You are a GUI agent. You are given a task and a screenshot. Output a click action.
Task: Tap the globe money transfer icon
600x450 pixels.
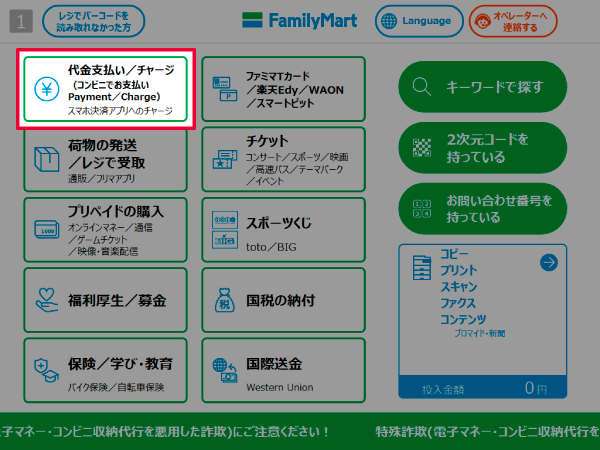click(x=225, y=370)
